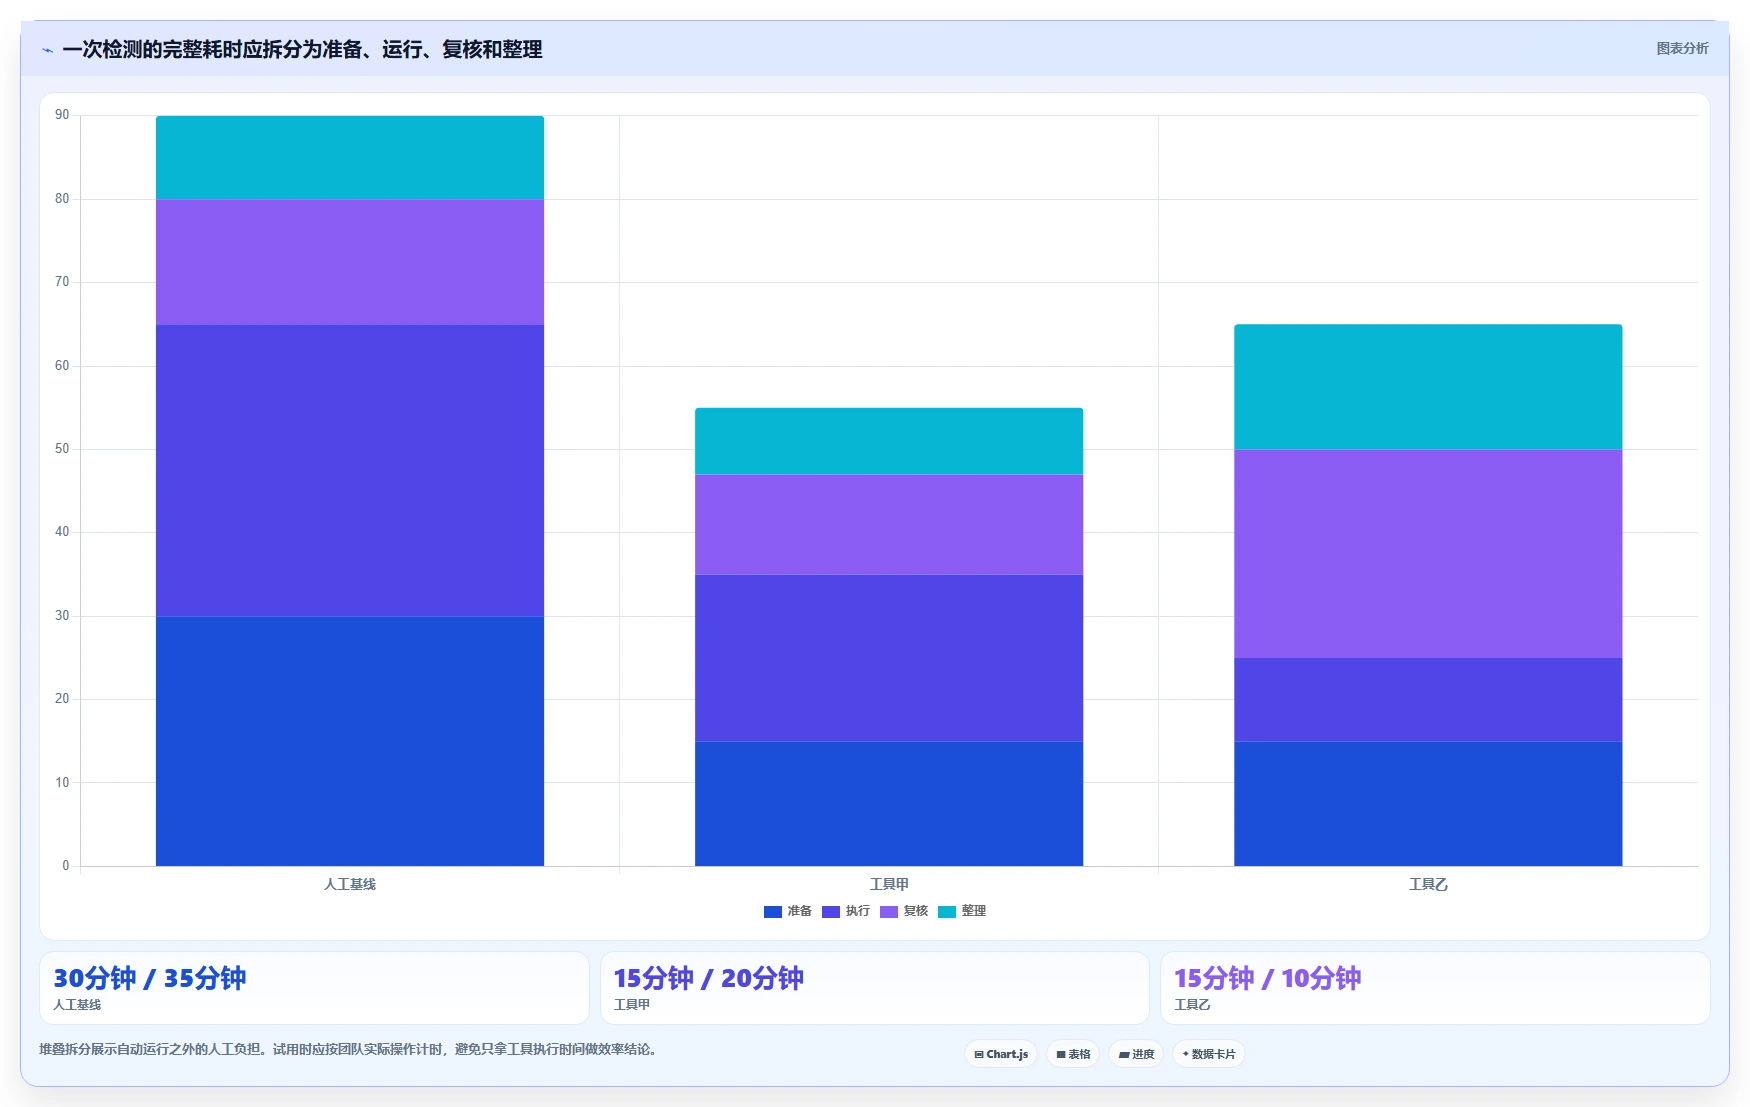Click the 执行 segment of the 工具乙 bar
This screenshot has height=1107, width=1750.
1428,699
